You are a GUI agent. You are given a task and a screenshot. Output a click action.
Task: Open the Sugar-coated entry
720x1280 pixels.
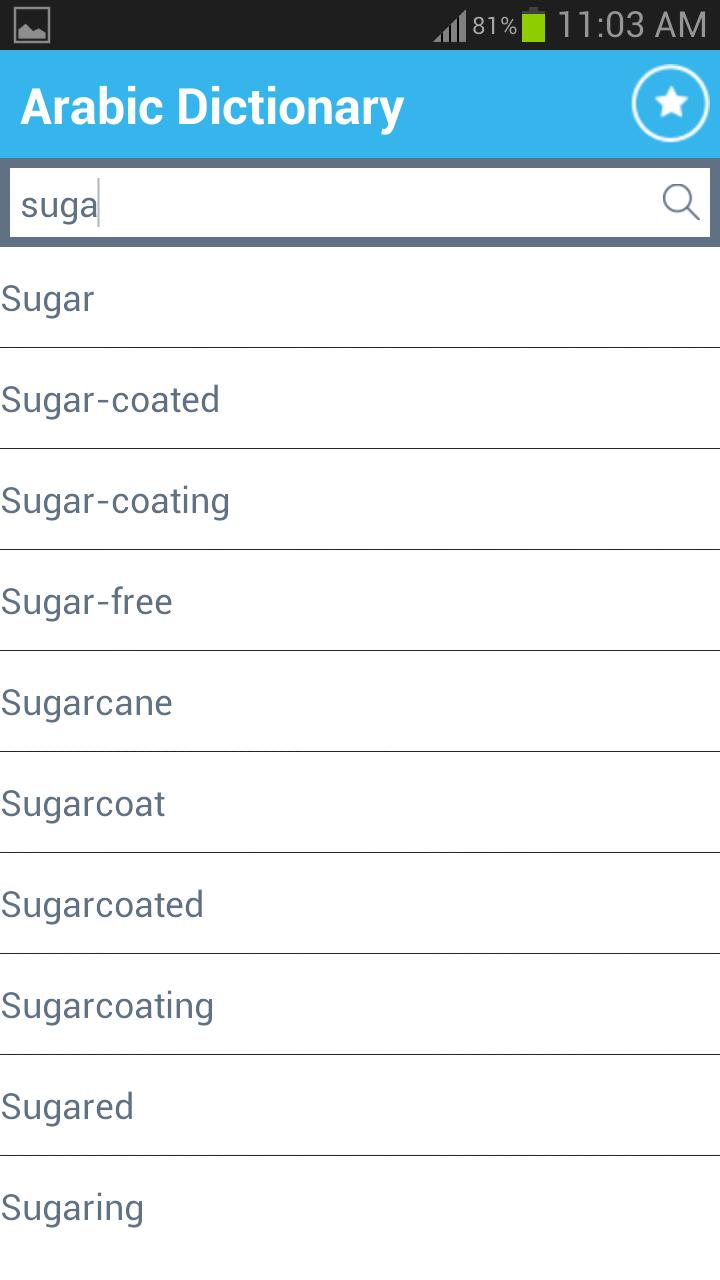[360, 399]
